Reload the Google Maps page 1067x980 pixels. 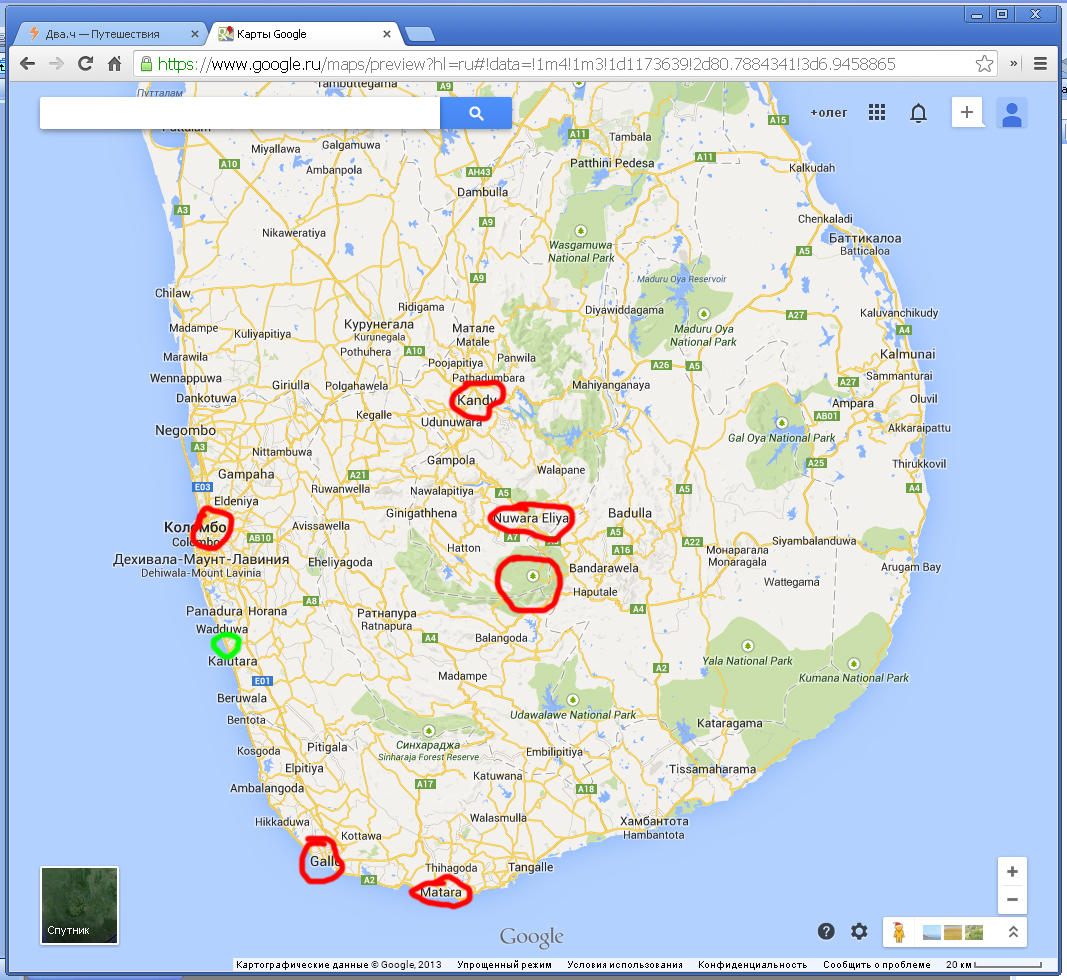pos(85,64)
